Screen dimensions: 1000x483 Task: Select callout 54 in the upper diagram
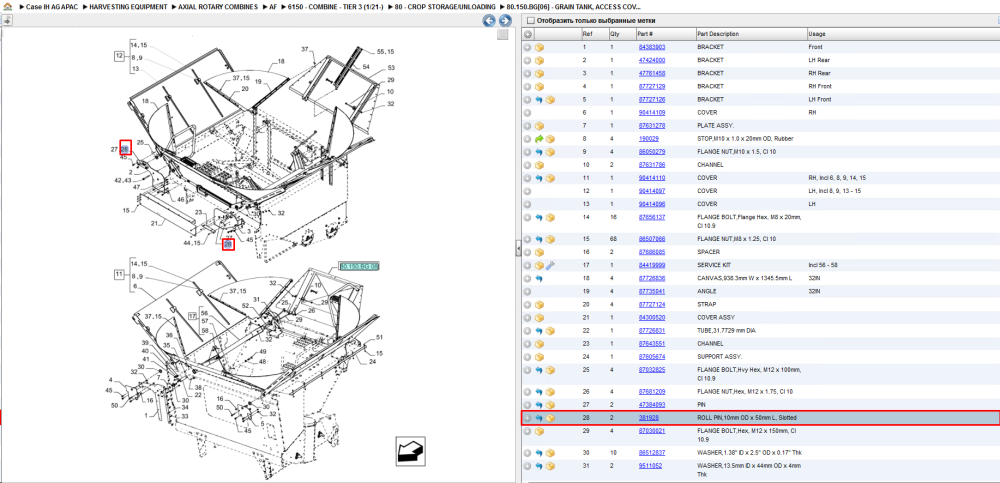pos(366,66)
